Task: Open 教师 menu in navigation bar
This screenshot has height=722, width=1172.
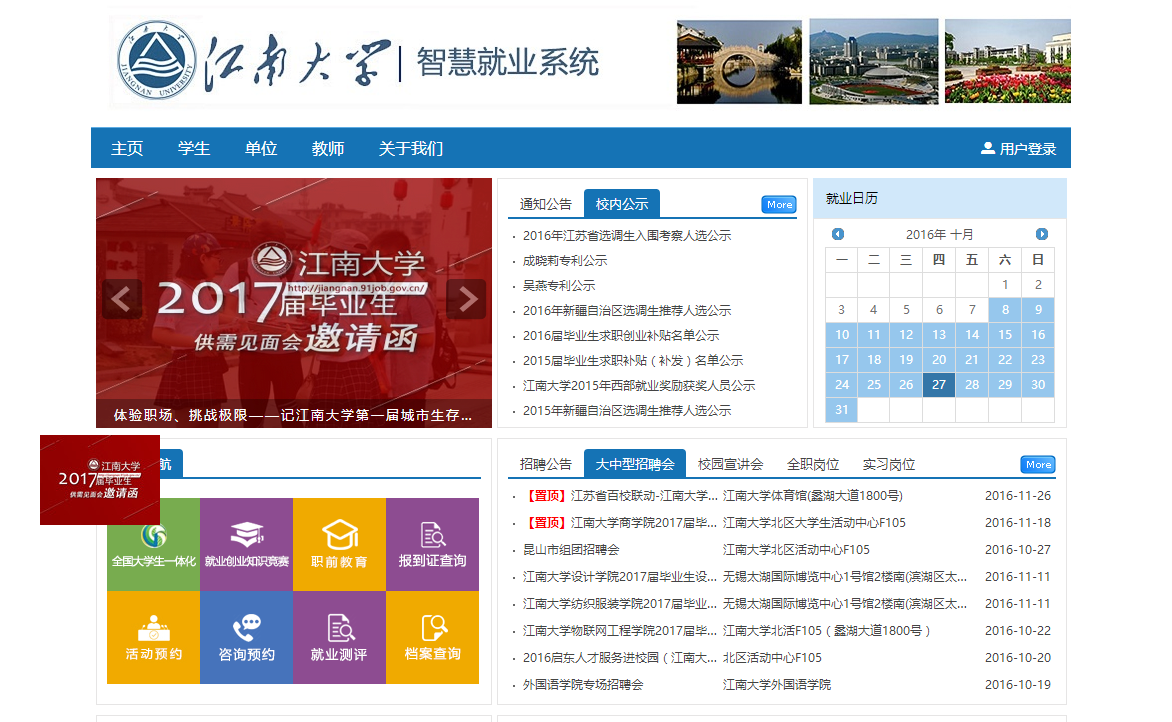Action: (327, 148)
